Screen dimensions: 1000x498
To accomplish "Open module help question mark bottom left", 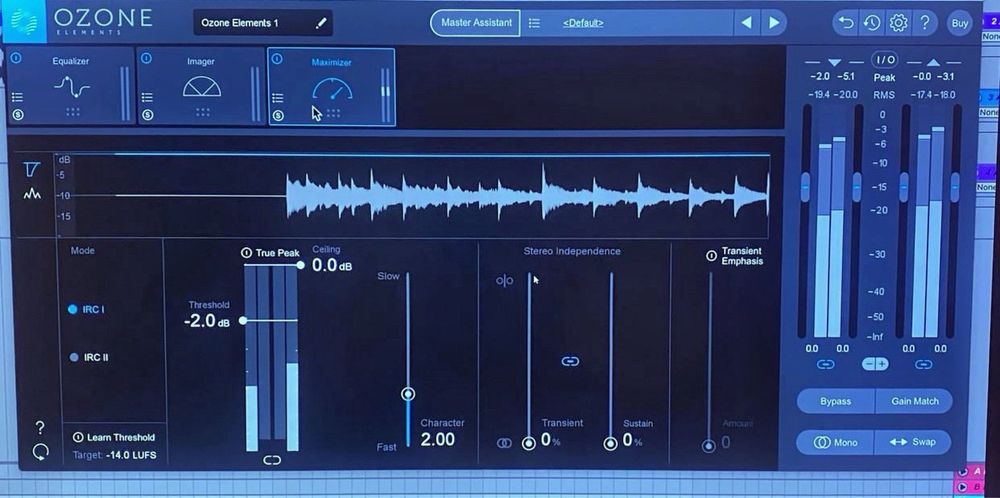I will click(40, 428).
